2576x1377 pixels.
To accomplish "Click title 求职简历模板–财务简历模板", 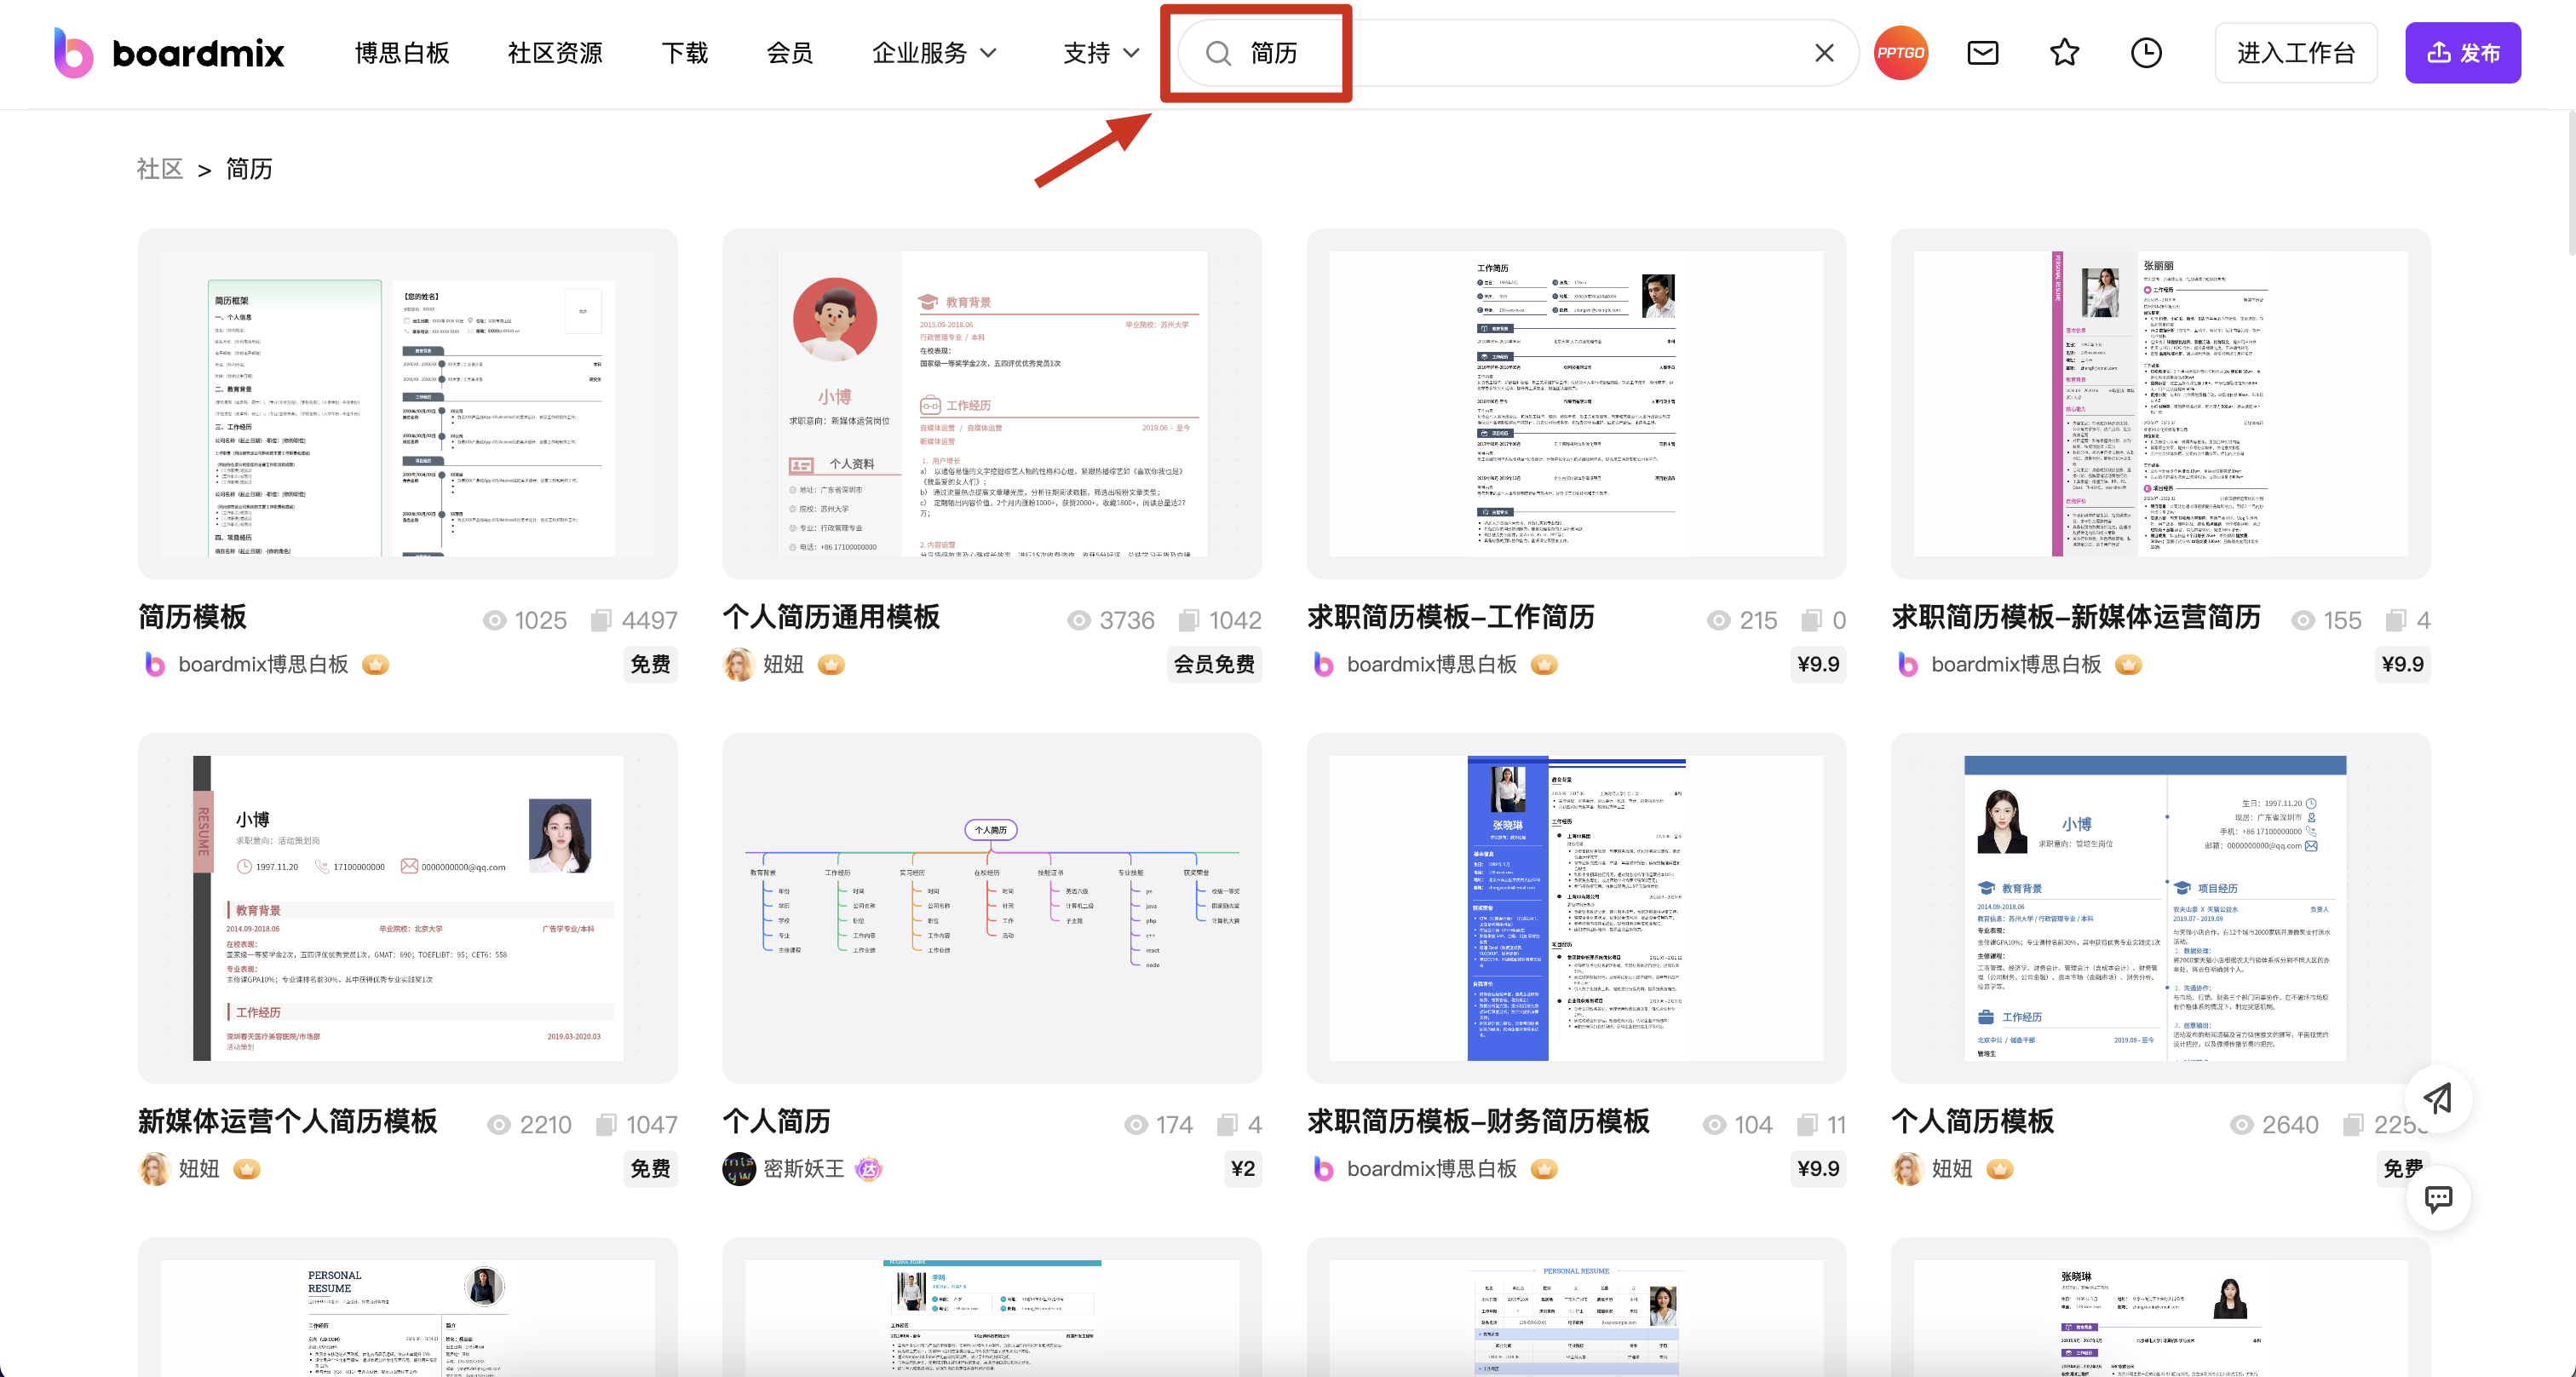I will [1478, 1121].
